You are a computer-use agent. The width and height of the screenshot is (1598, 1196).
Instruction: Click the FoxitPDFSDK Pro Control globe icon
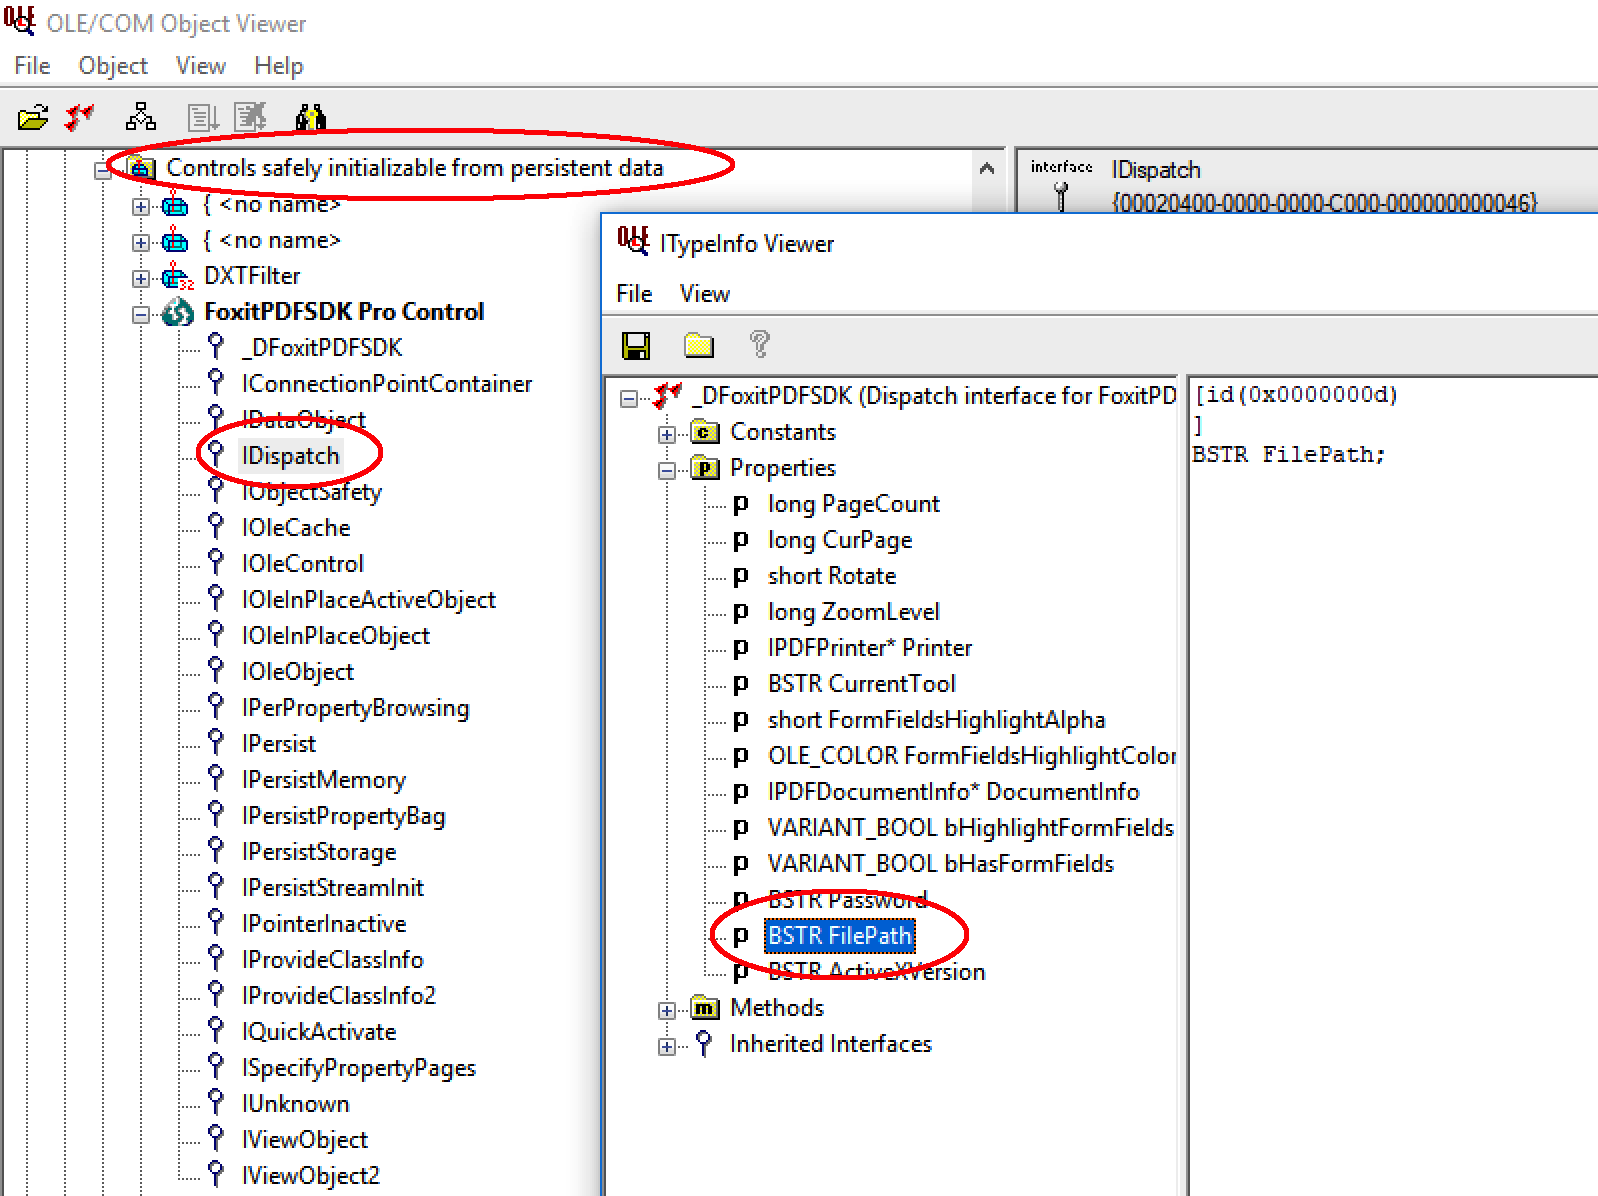[178, 313]
